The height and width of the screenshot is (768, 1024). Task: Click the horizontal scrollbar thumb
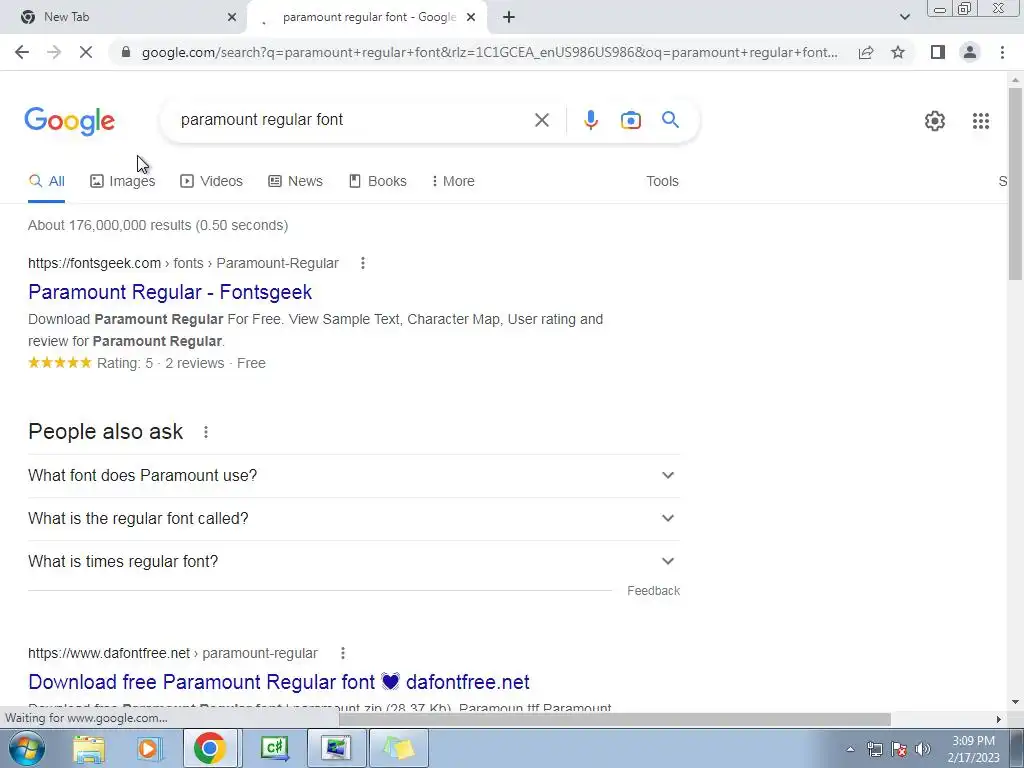pyautogui.click(x=614, y=719)
